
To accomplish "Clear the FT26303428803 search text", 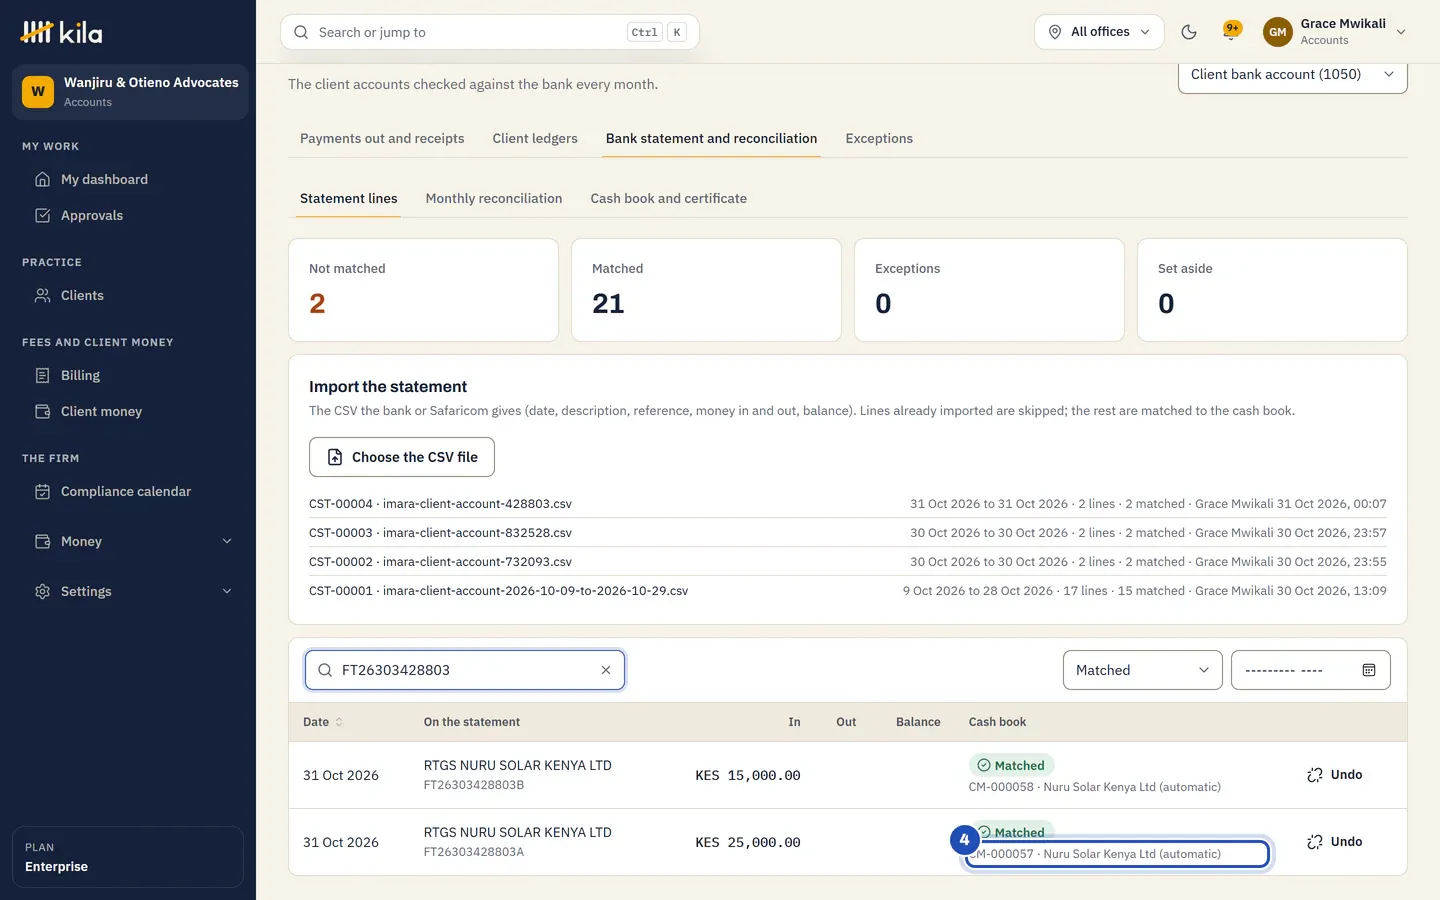I will pos(606,670).
